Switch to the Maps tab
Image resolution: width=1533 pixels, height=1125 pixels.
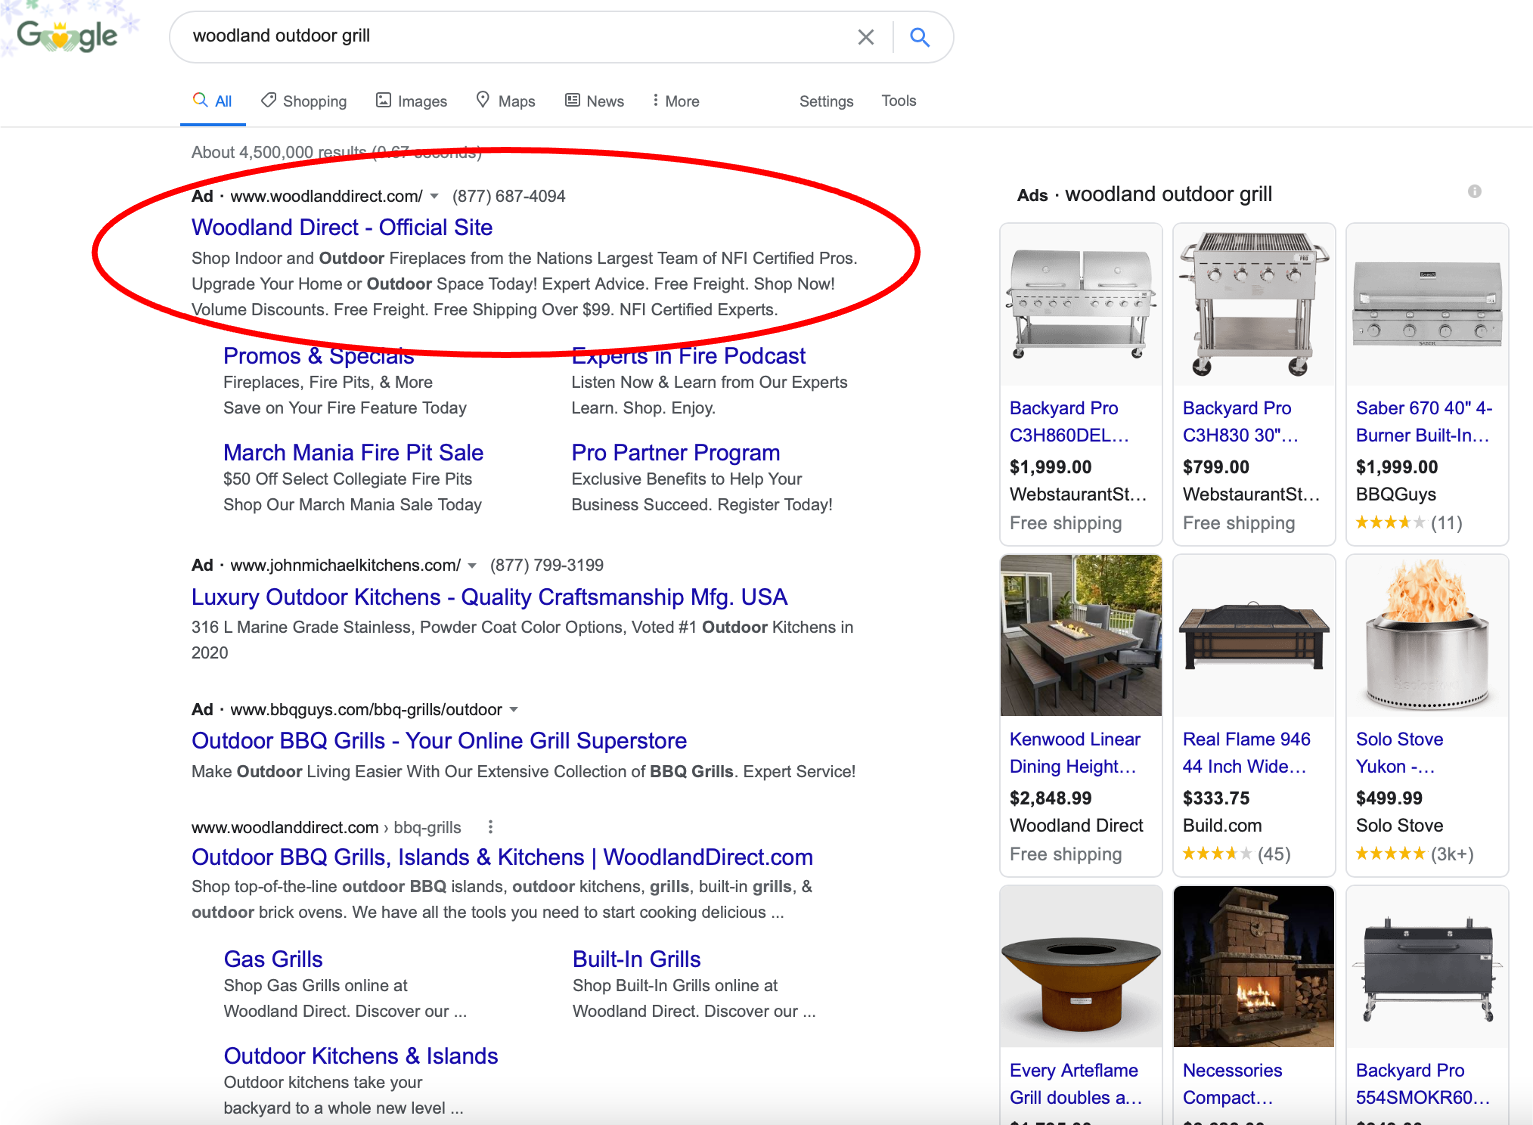coord(505,101)
